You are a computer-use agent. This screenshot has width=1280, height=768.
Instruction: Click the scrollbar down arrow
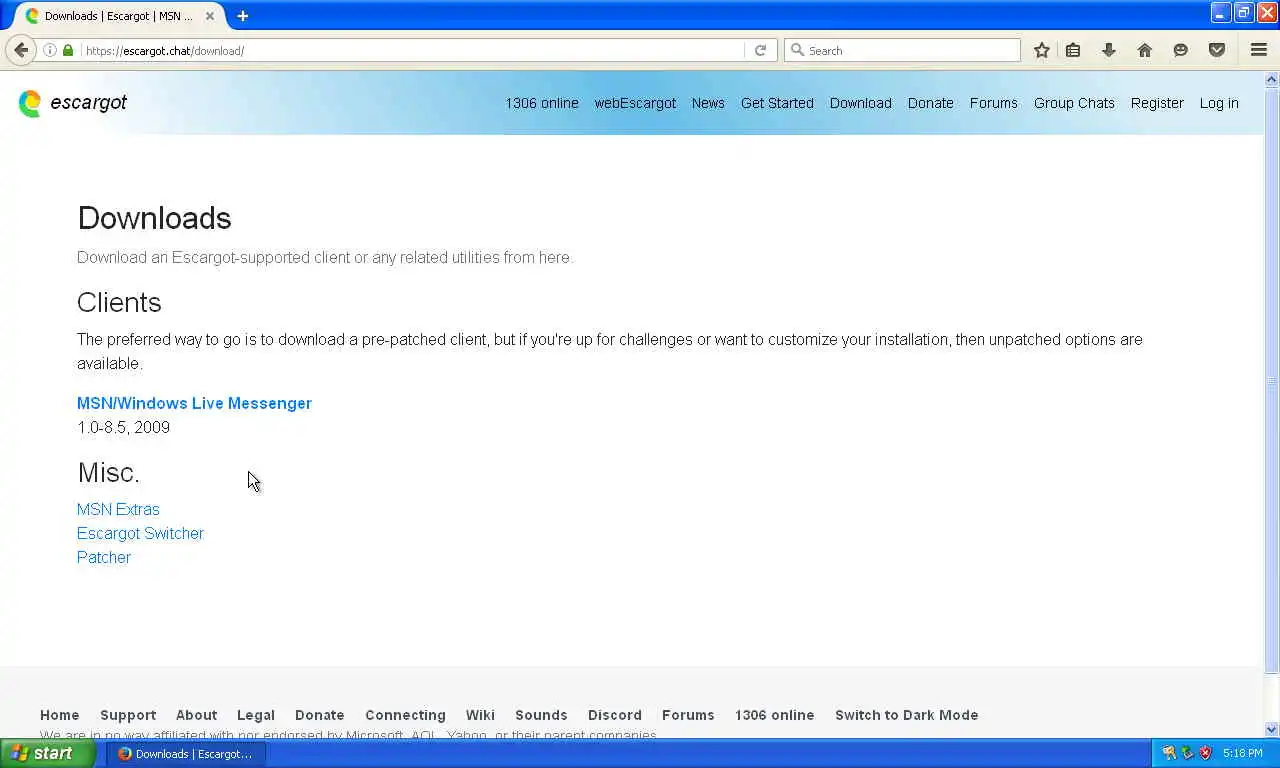(x=1272, y=729)
